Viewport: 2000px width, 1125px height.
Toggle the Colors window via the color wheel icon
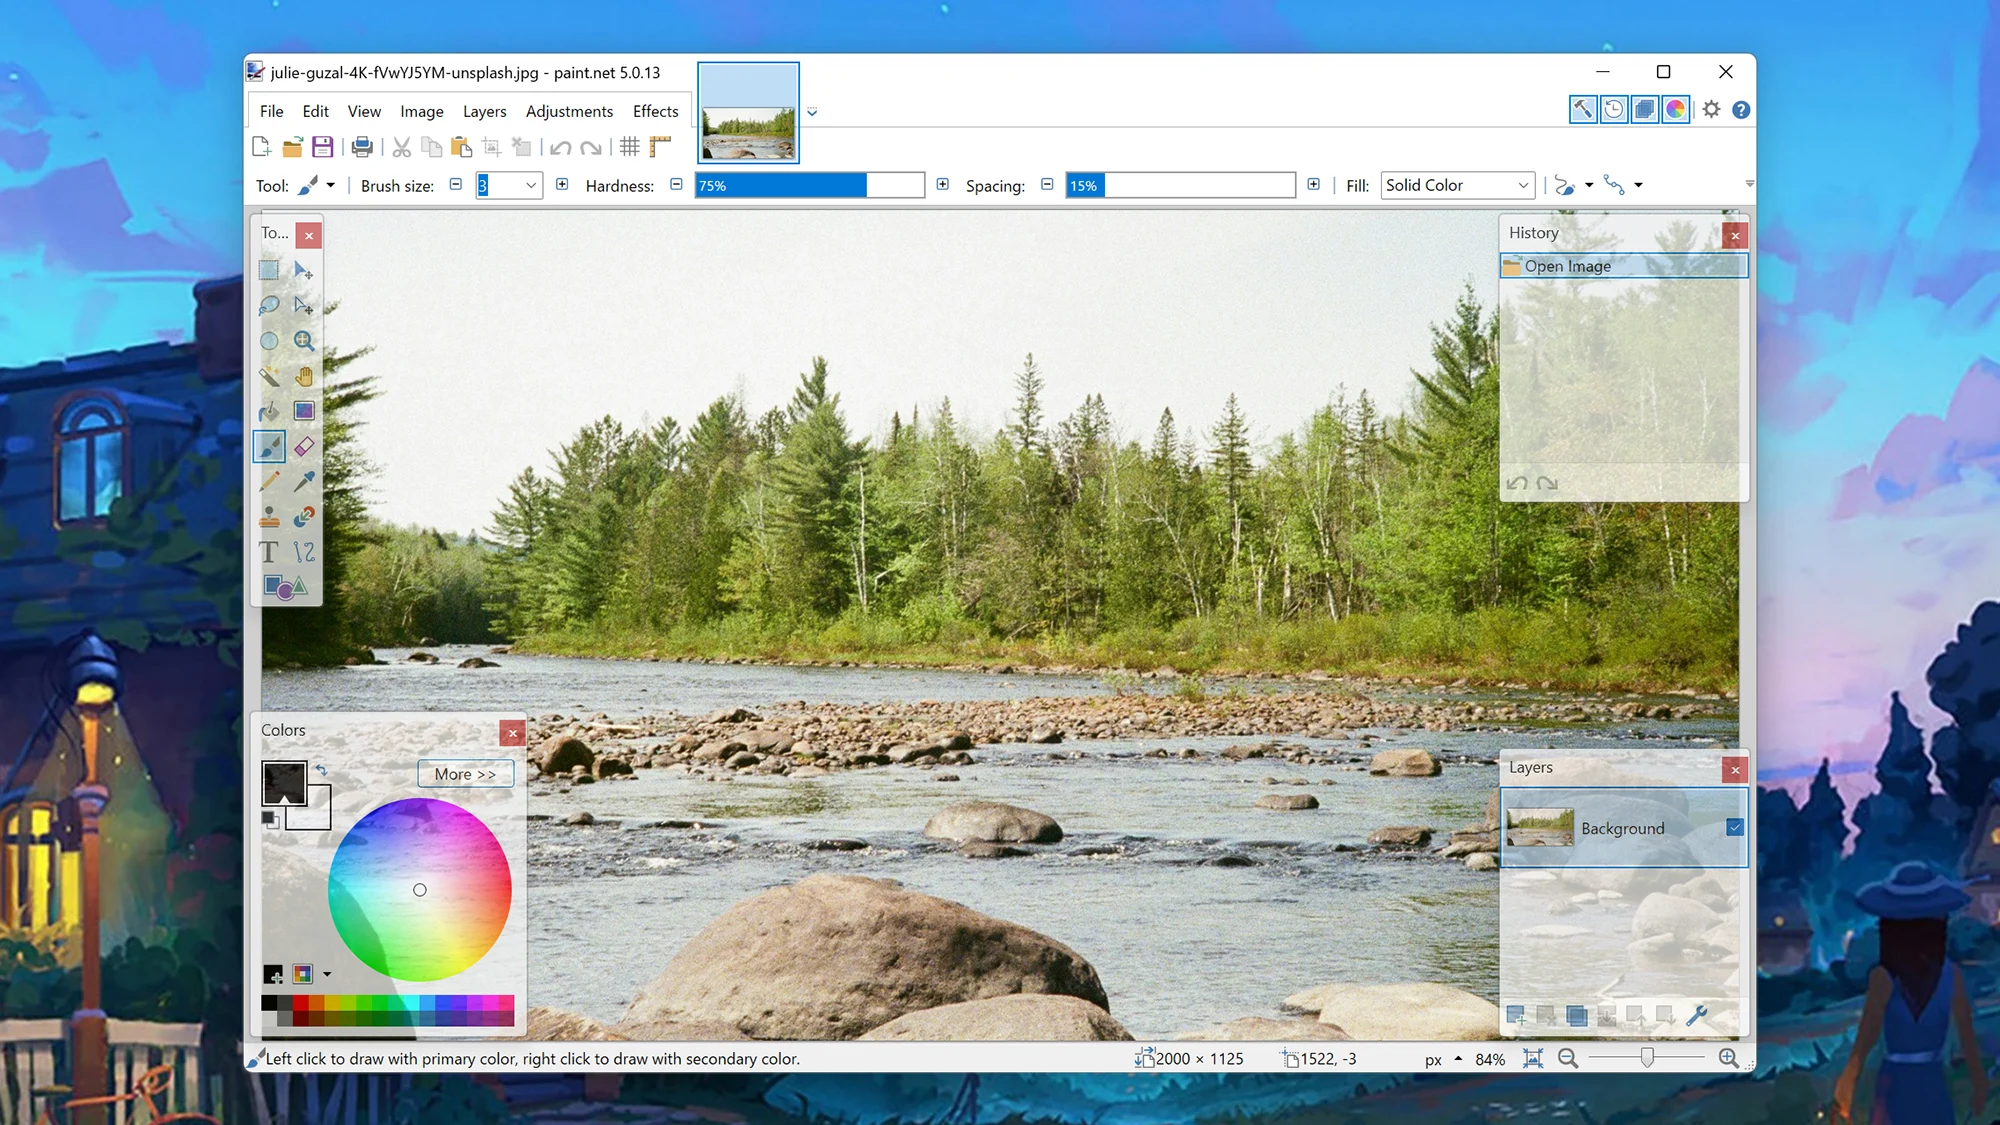(x=1676, y=109)
